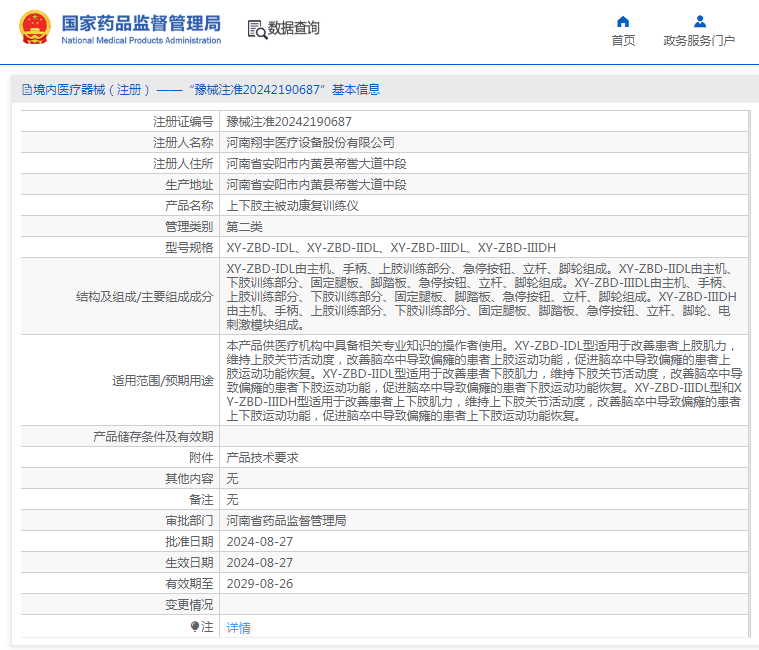
Task: Click the 生效日期 row label
Action: (x=189, y=562)
